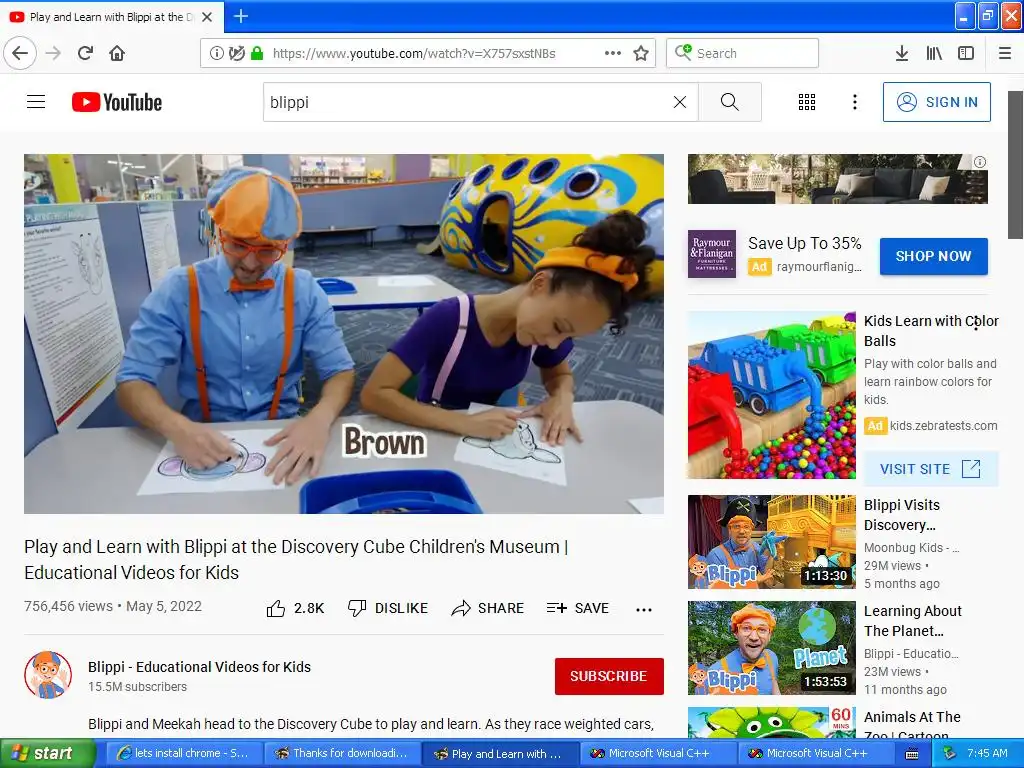Open the Kids Learn with Color Balls thumbnail

[x=771, y=395]
